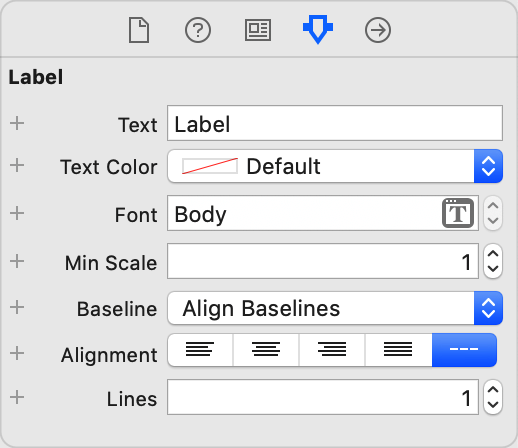Decrease font size with stepper down
Screen dimensions: 518x448
(493, 220)
